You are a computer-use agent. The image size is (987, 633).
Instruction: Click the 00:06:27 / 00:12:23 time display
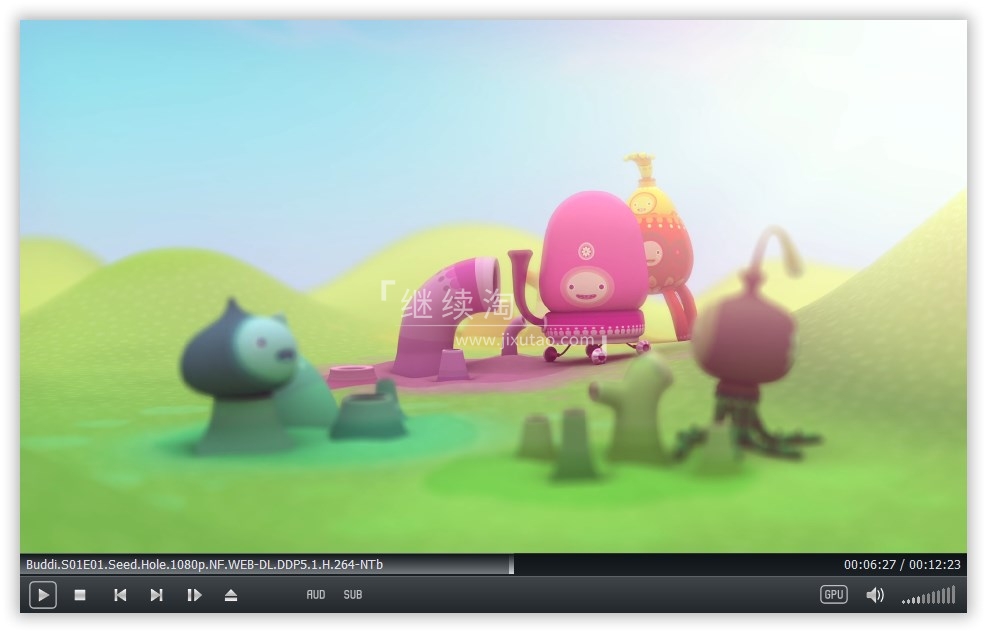point(901,565)
